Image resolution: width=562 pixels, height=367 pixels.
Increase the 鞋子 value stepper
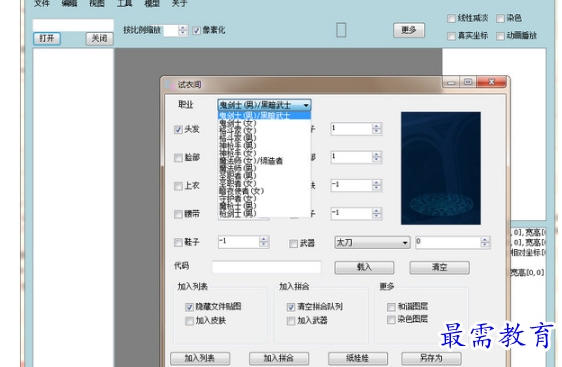click(x=264, y=239)
